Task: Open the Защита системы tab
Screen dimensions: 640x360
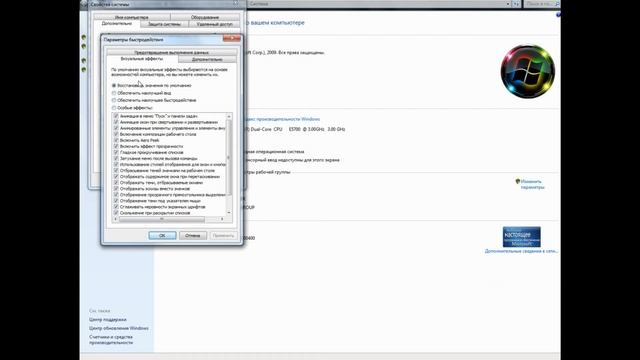Action: tap(164, 24)
